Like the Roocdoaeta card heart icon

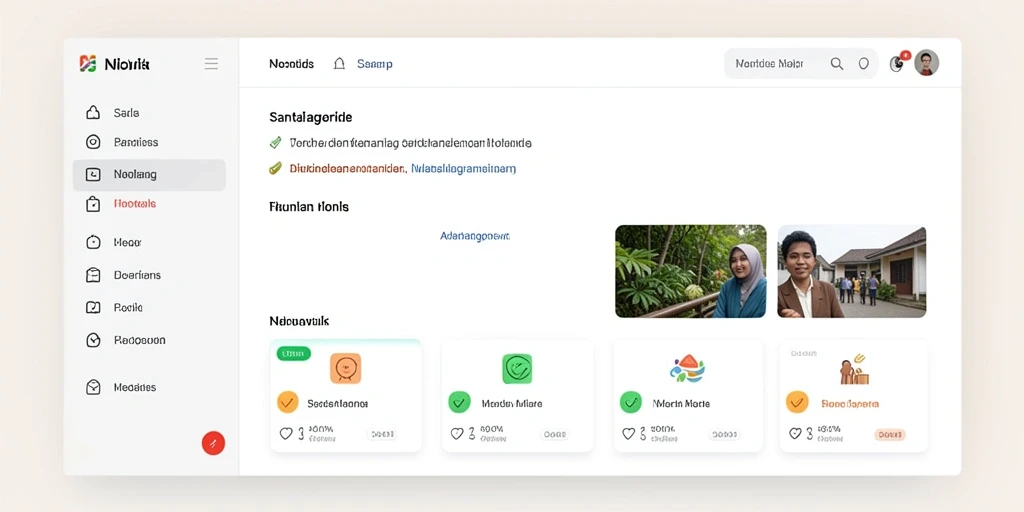coord(795,433)
